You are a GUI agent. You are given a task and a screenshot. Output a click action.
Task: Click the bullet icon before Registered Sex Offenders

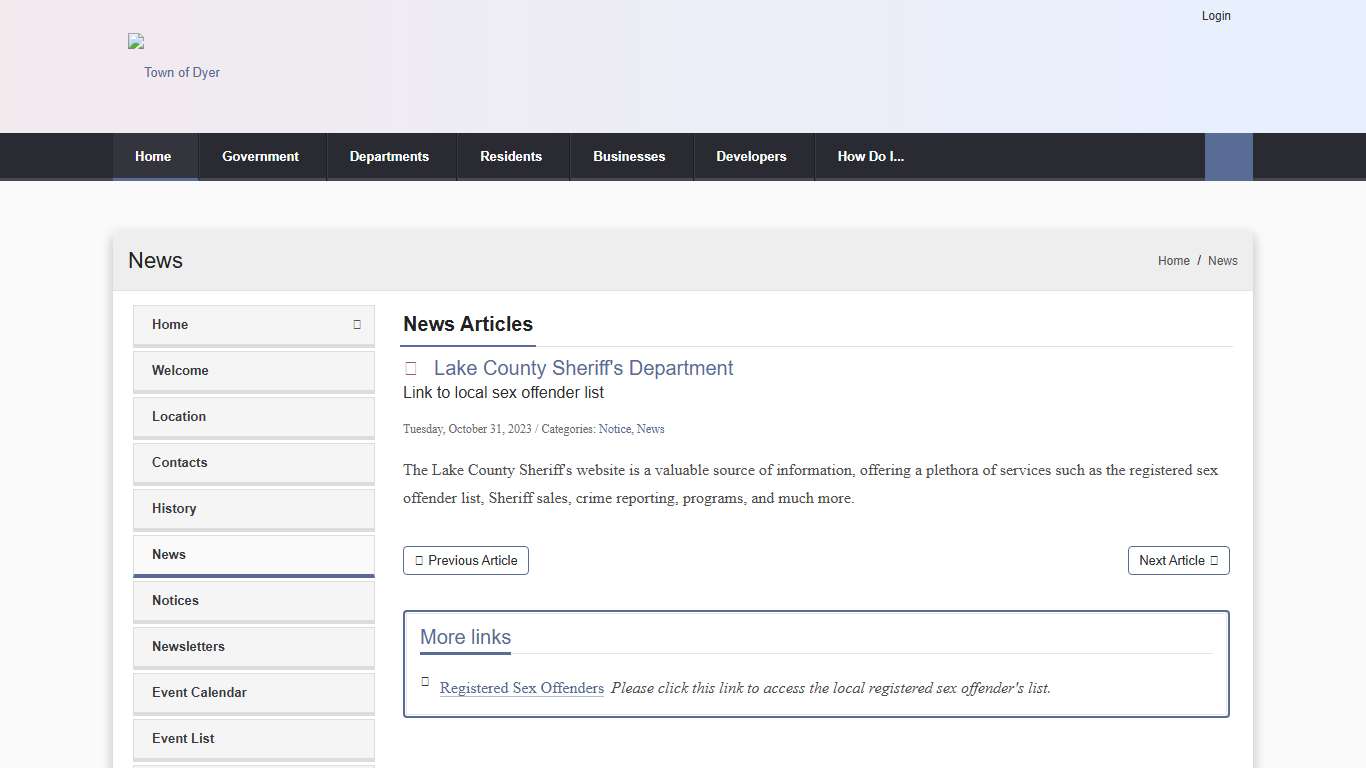pos(425,682)
